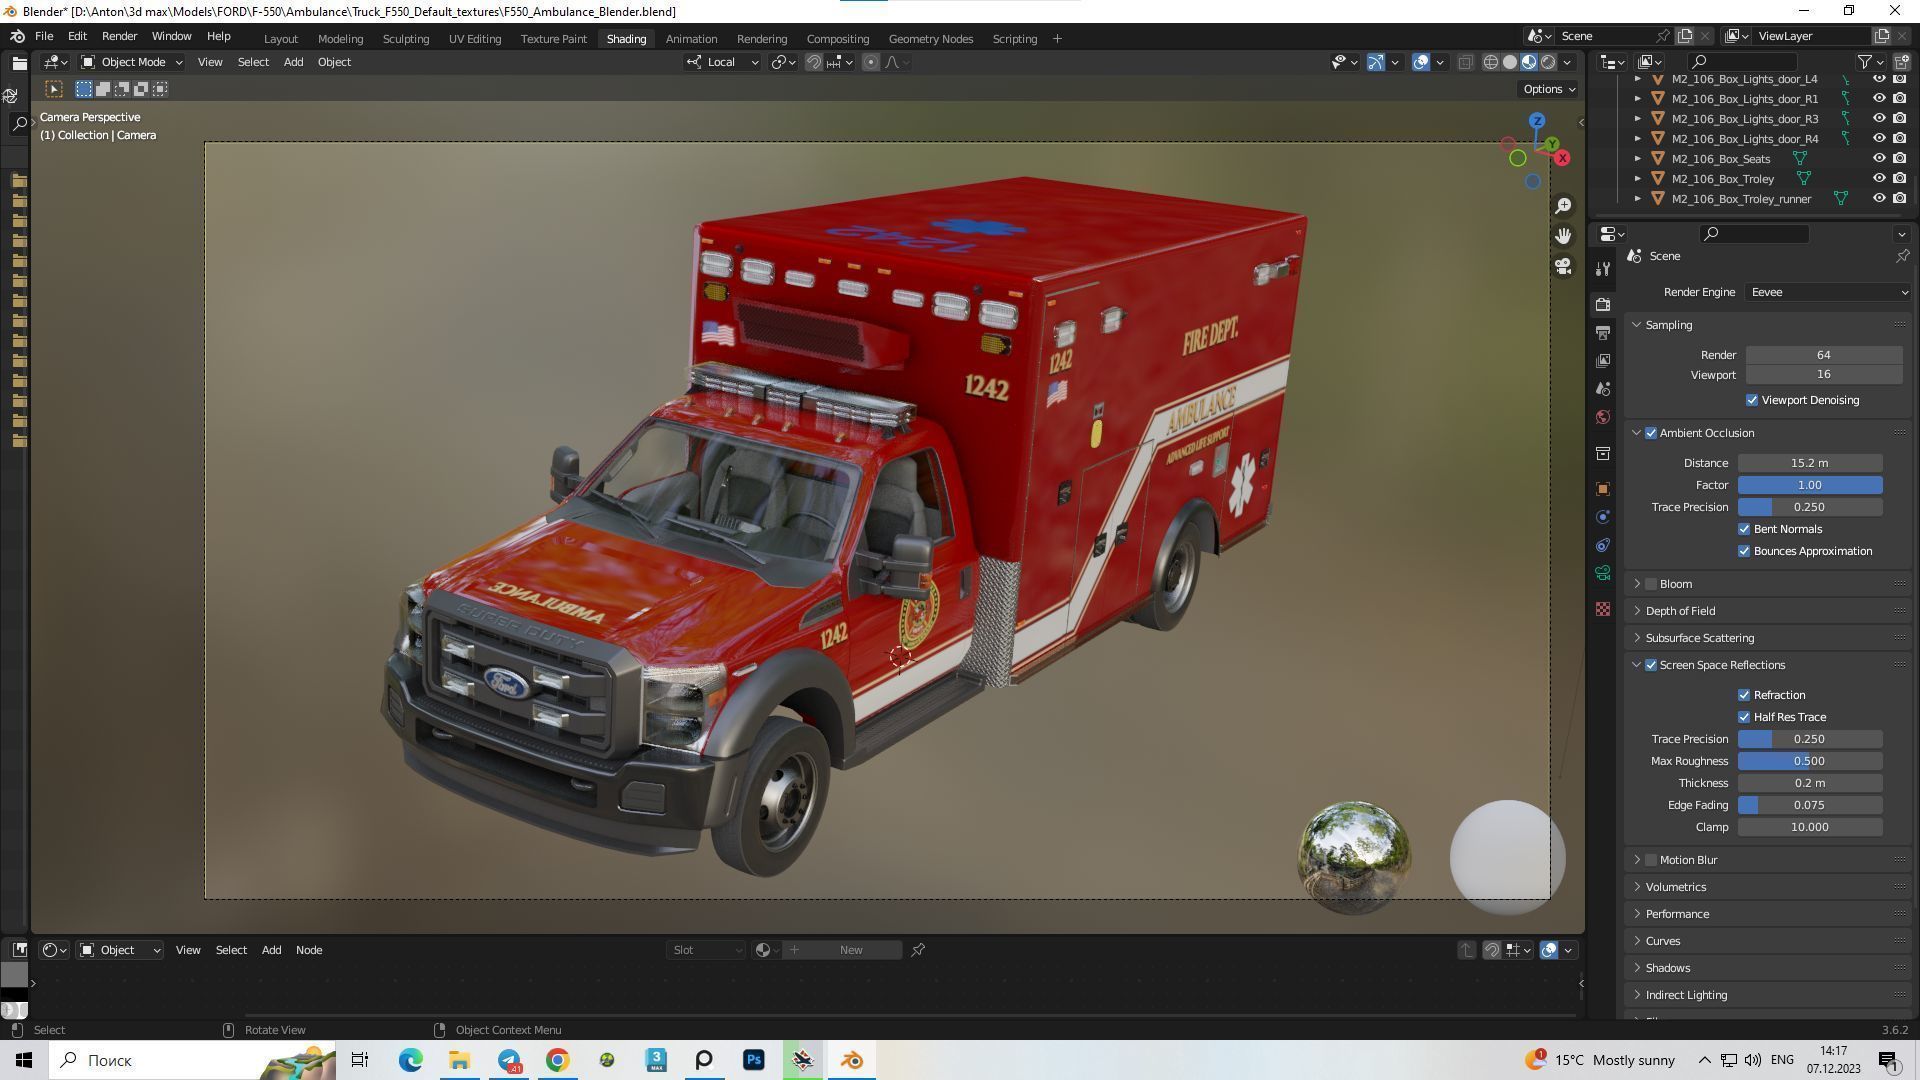Enable the Motion Blur checkbox

click(x=1651, y=860)
